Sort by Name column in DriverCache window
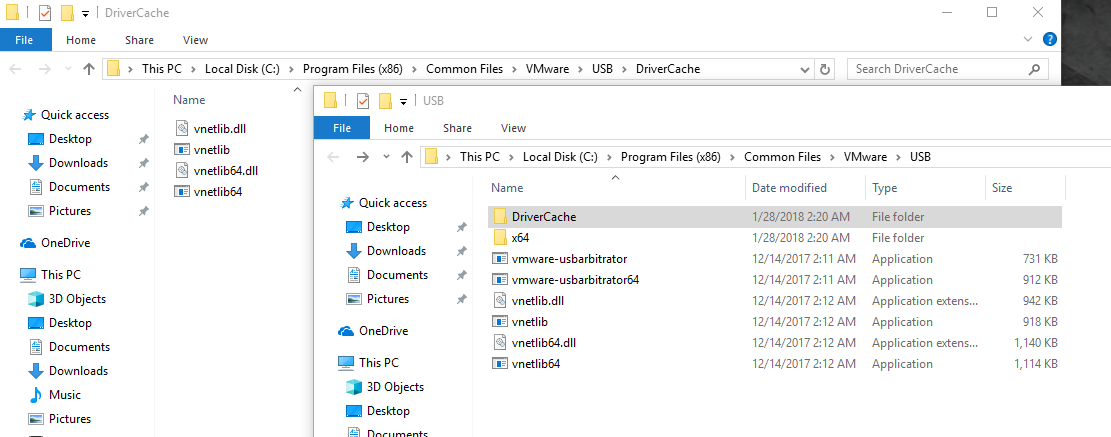The width and height of the screenshot is (1111, 437). click(188, 100)
